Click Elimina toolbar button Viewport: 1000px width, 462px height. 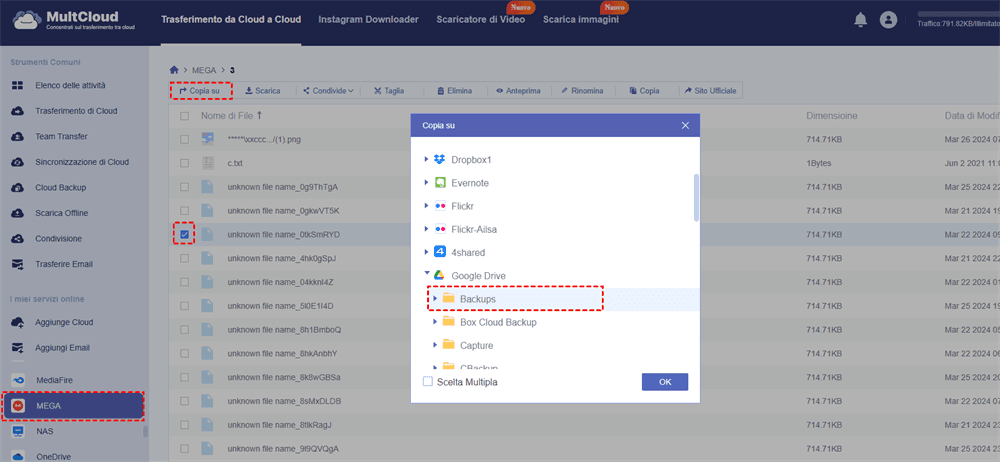(x=455, y=91)
